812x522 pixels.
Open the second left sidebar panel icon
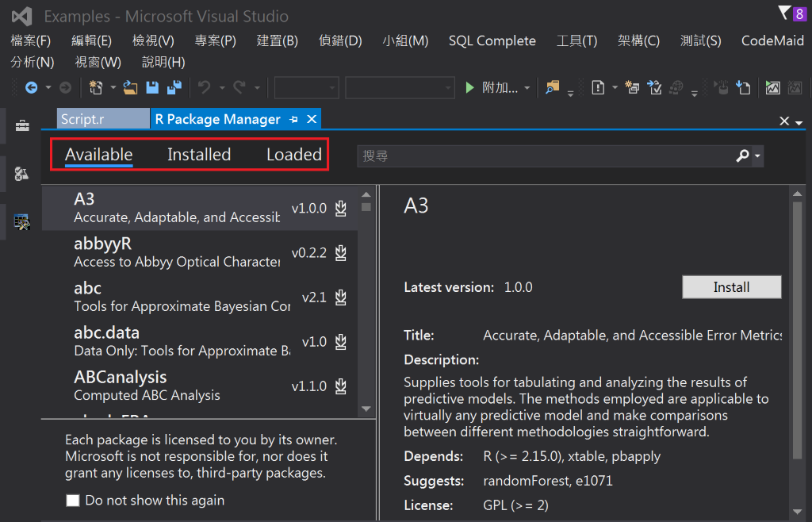[x=22, y=173]
